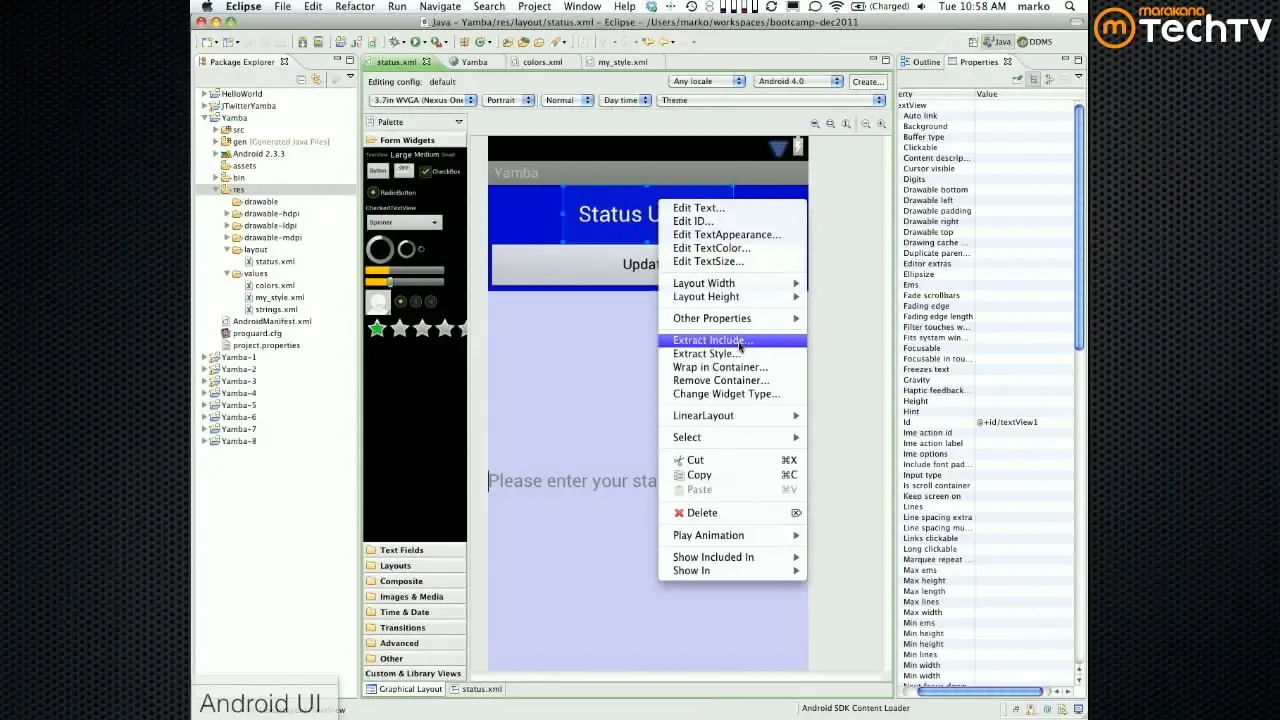Open Layout Width submenu
Image resolution: width=1280 pixels, height=720 pixels.
732,283
